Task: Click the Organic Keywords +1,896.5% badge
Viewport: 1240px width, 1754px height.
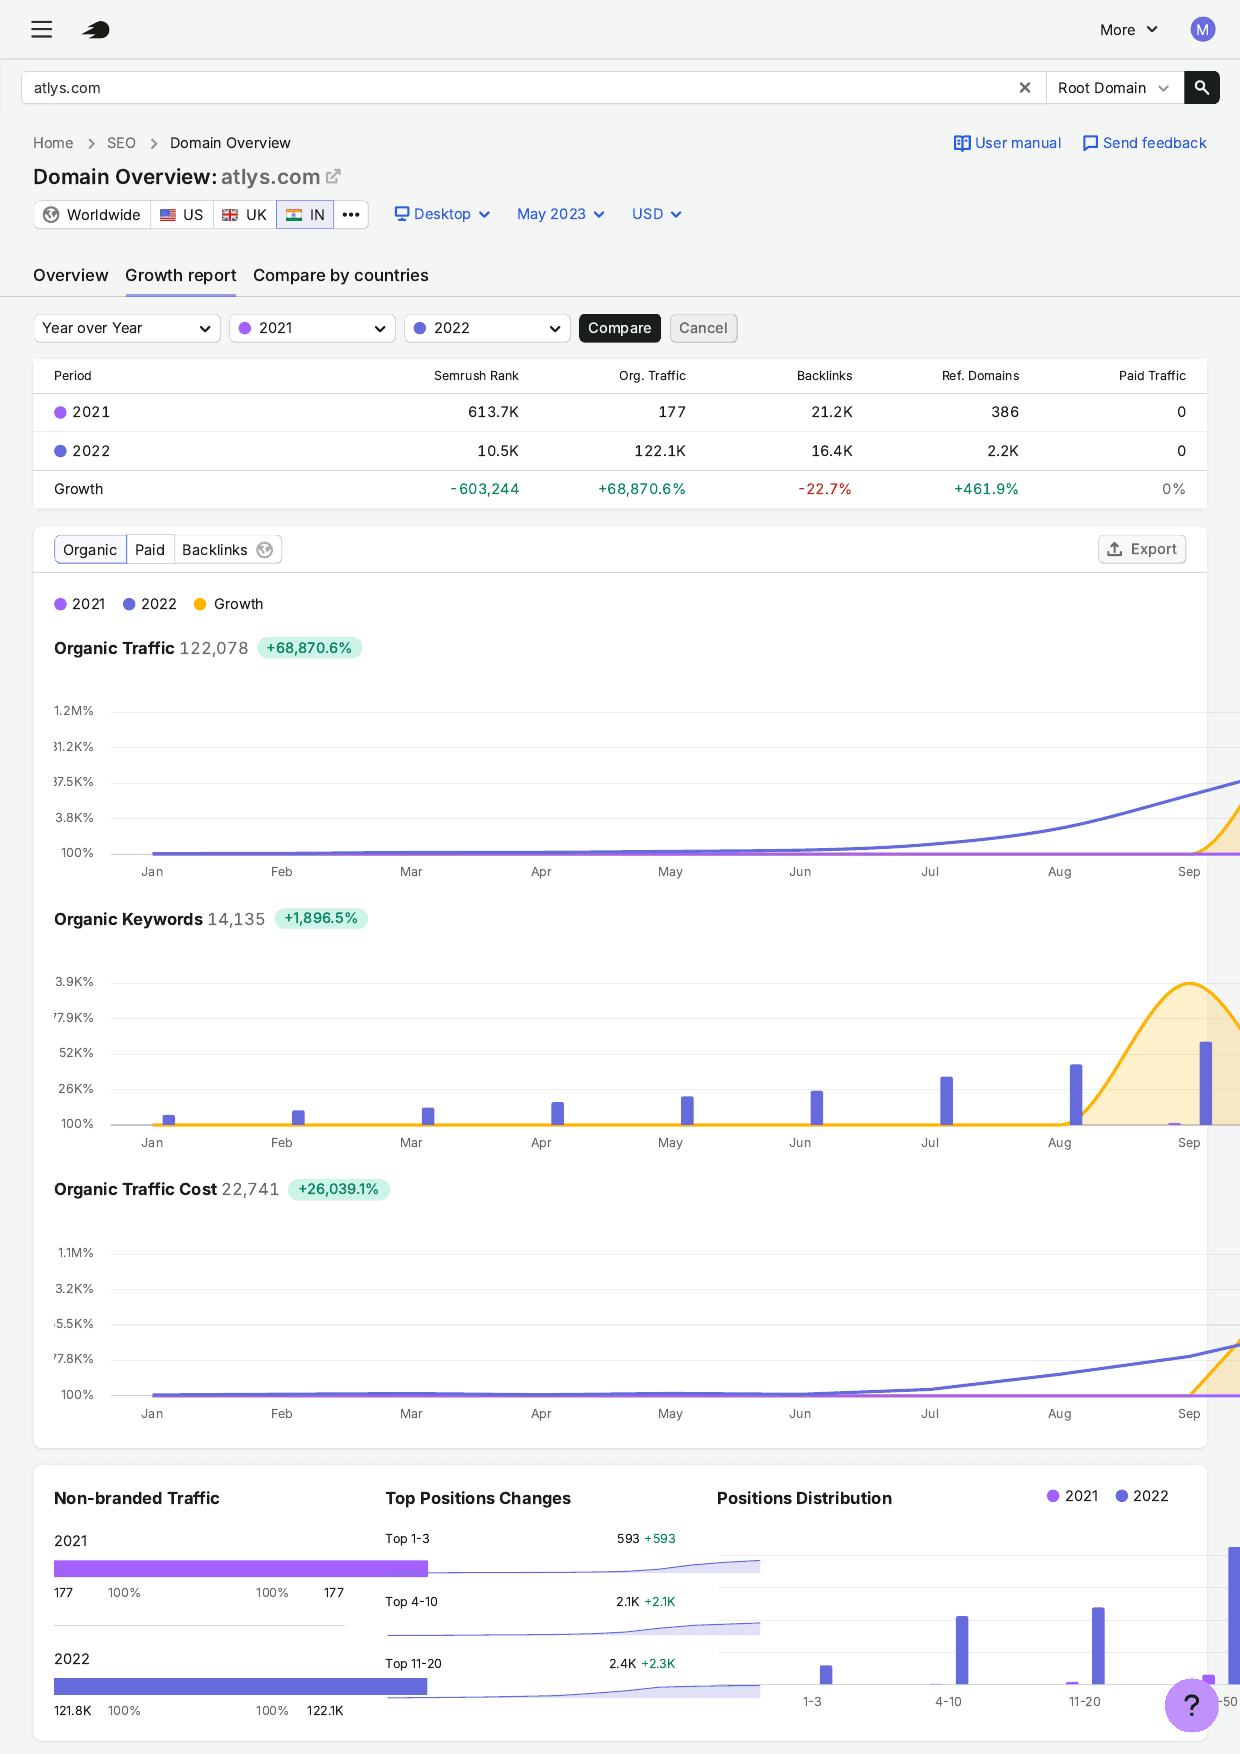Action: point(321,918)
